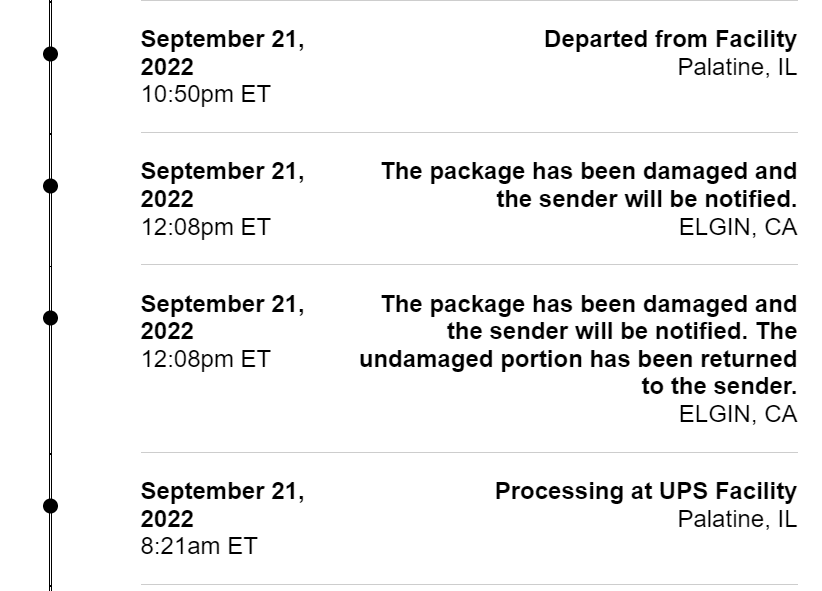This screenshot has height=591, width=822.
Task: Click the timeline dot for the undamaged-portion-returned event
Action: 50,317
